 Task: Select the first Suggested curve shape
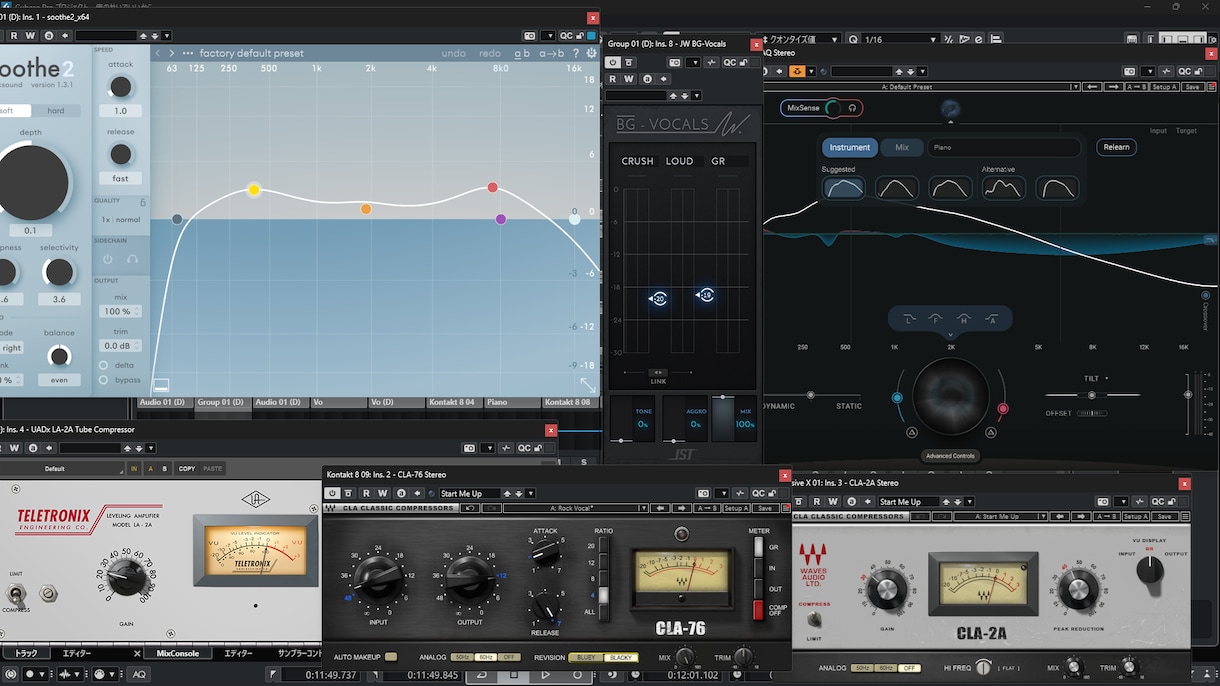pos(843,188)
